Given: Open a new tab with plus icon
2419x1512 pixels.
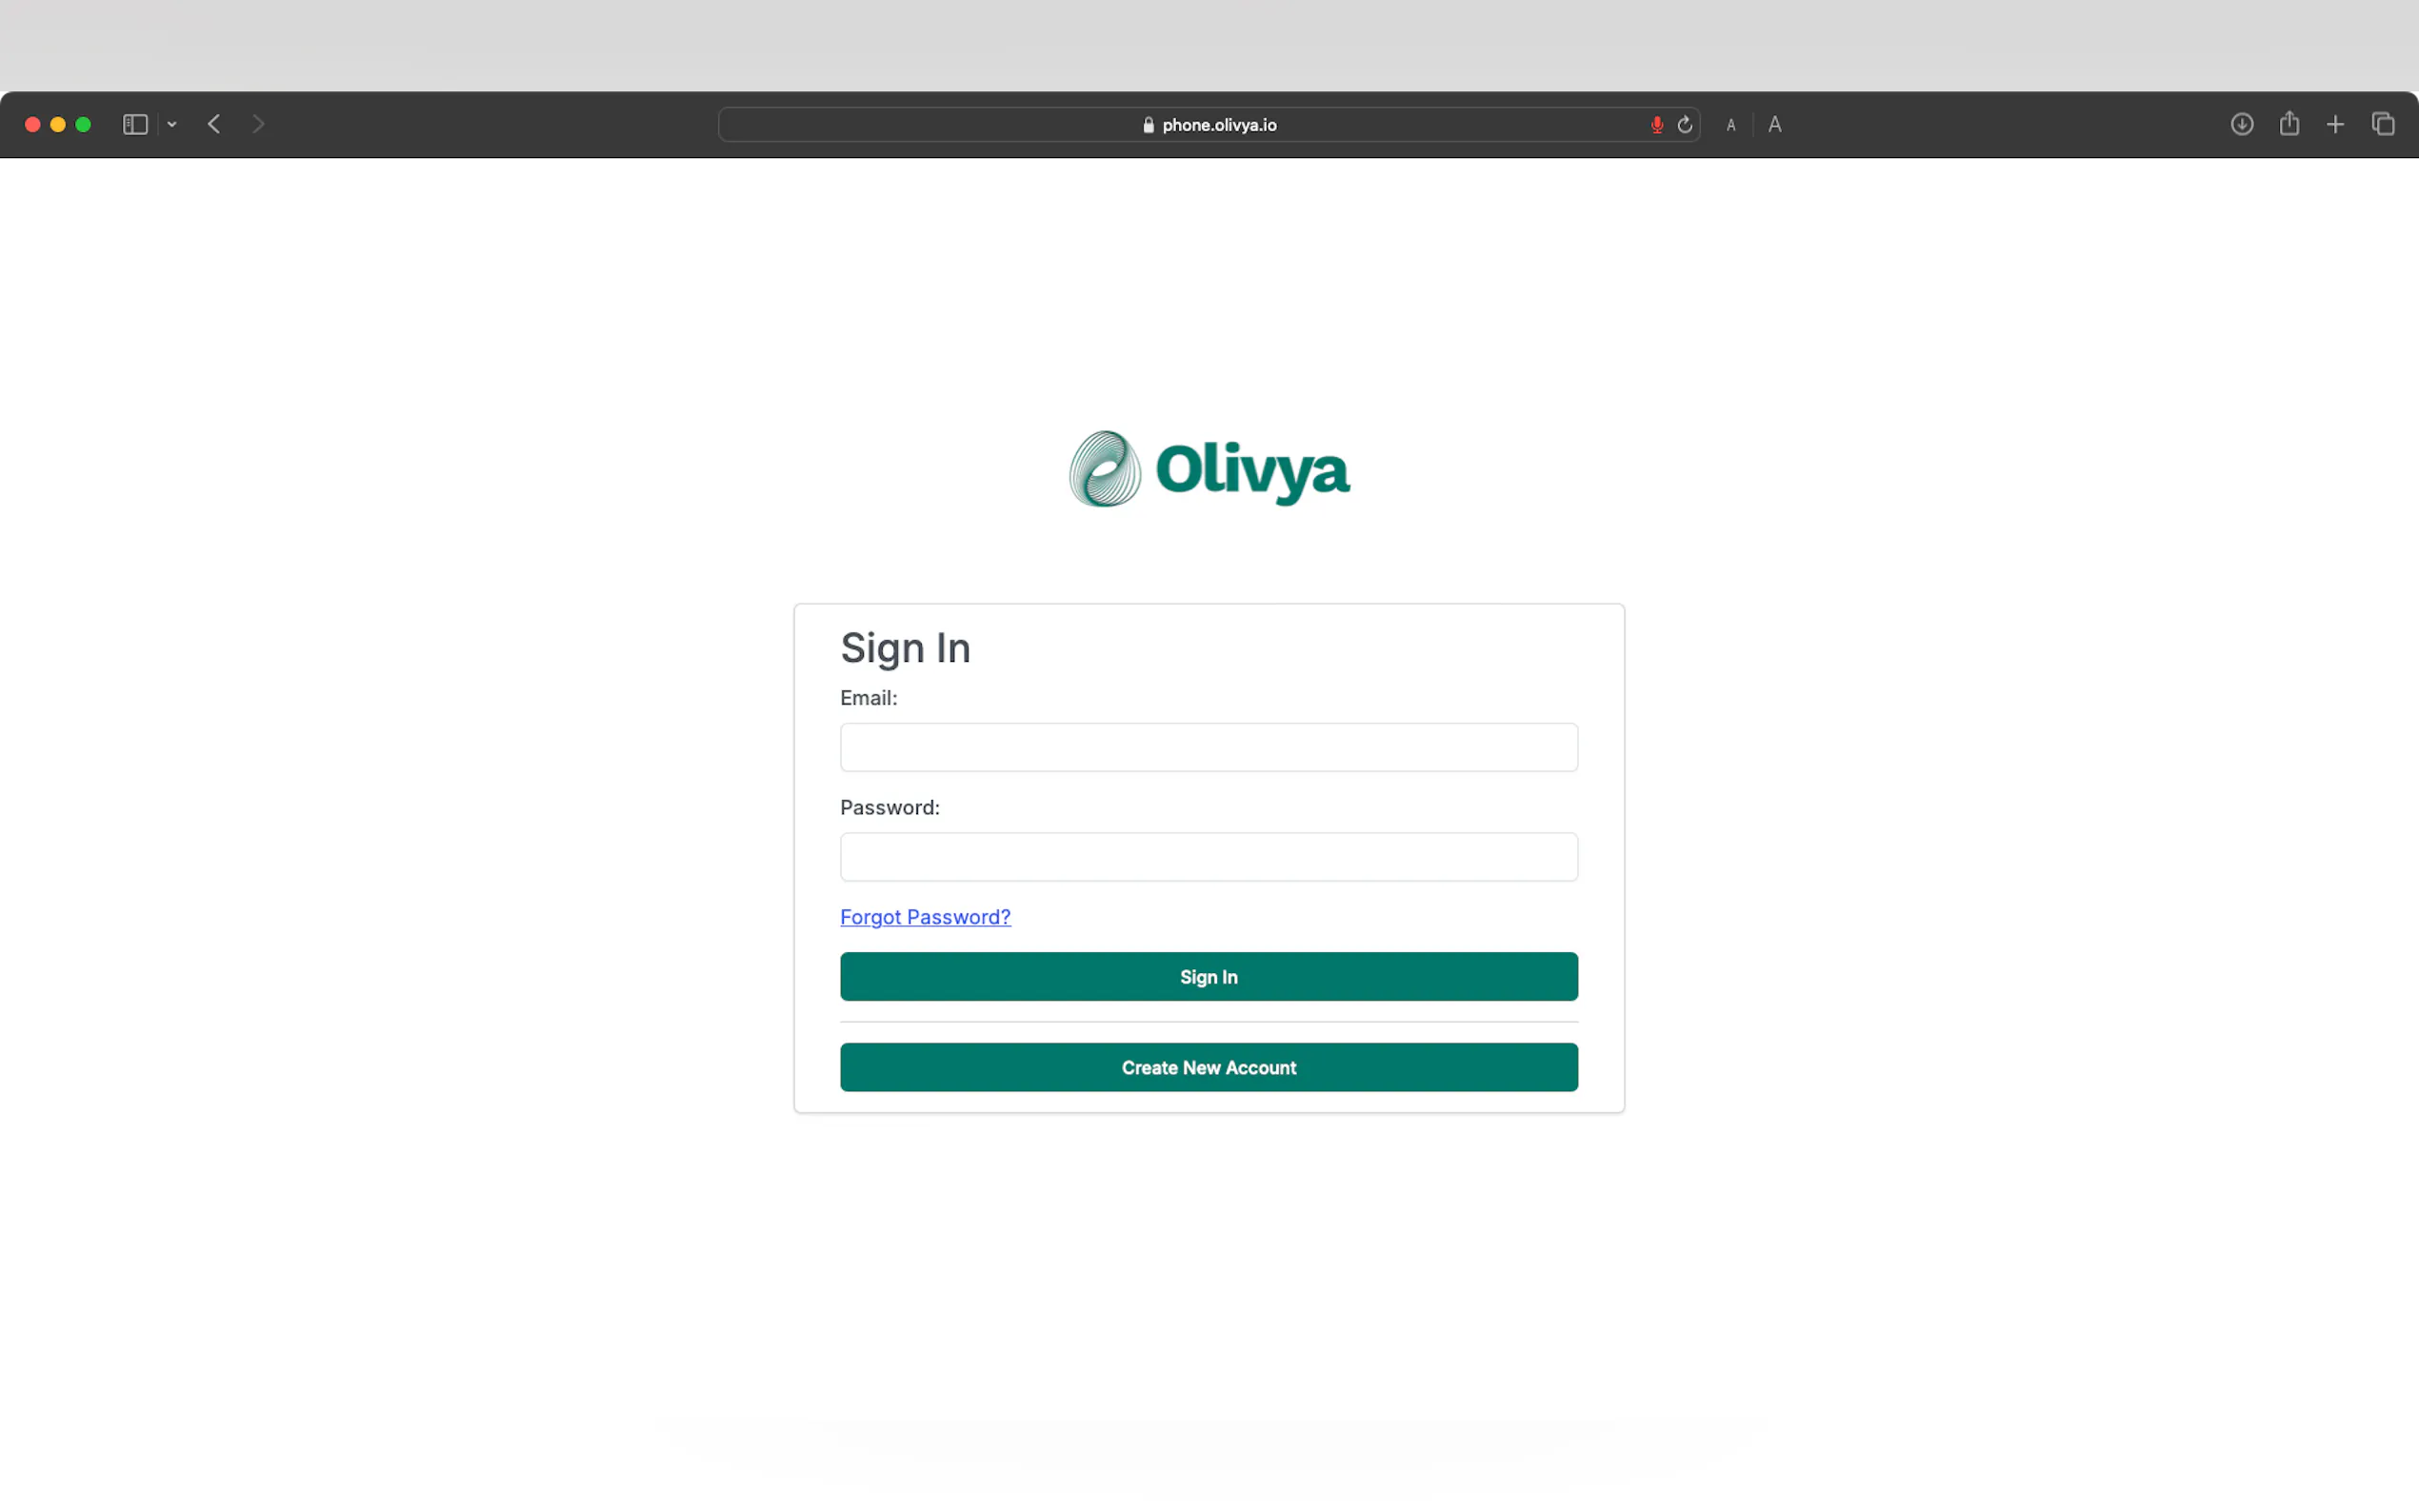Looking at the screenshot, I should coord(2335,124).
